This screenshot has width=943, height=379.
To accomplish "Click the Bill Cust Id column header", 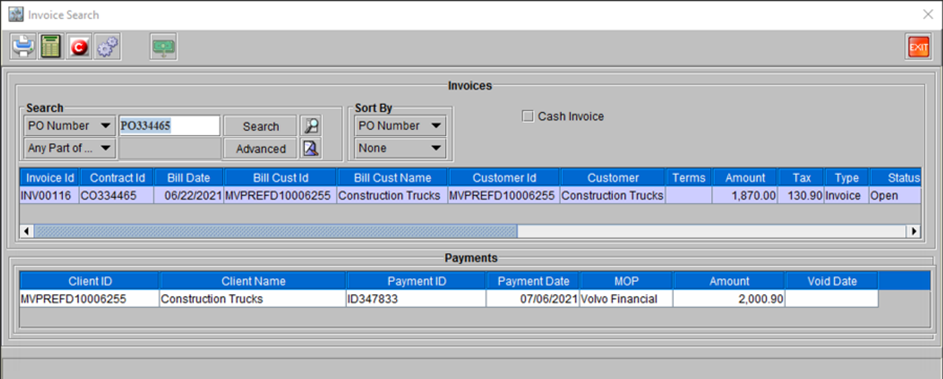I will (x=280, y=178).
